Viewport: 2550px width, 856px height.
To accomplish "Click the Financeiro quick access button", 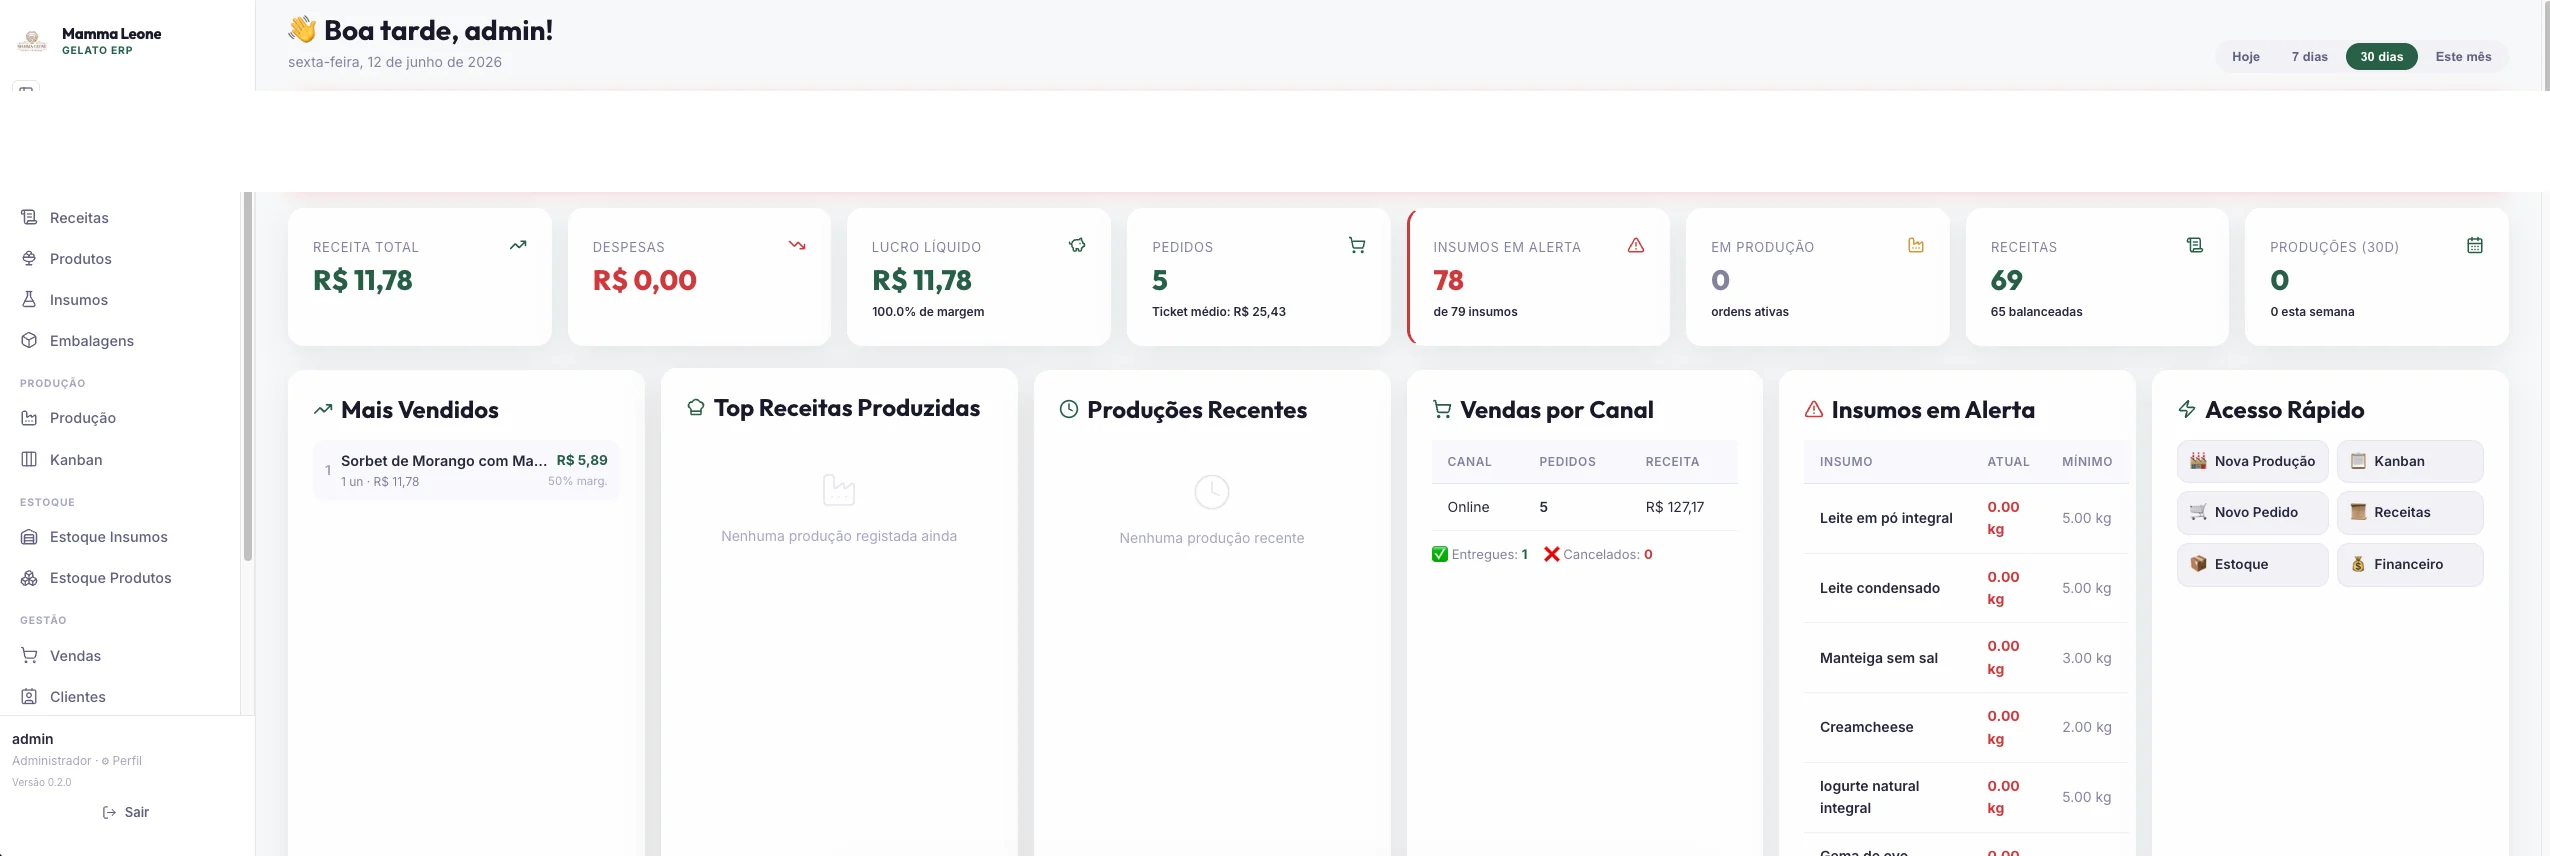I will (x=2409, y=565).
